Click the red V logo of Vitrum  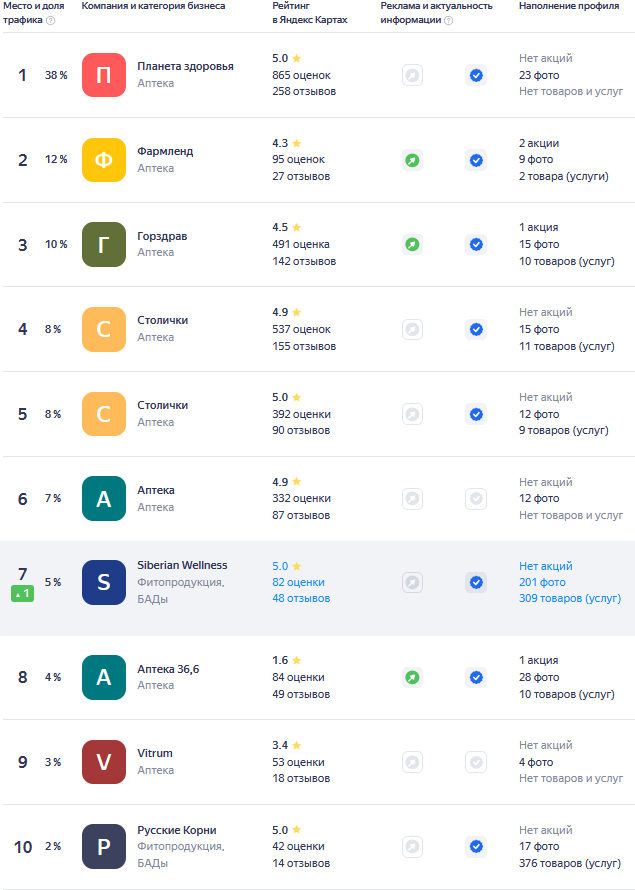[x=104, y=762]
